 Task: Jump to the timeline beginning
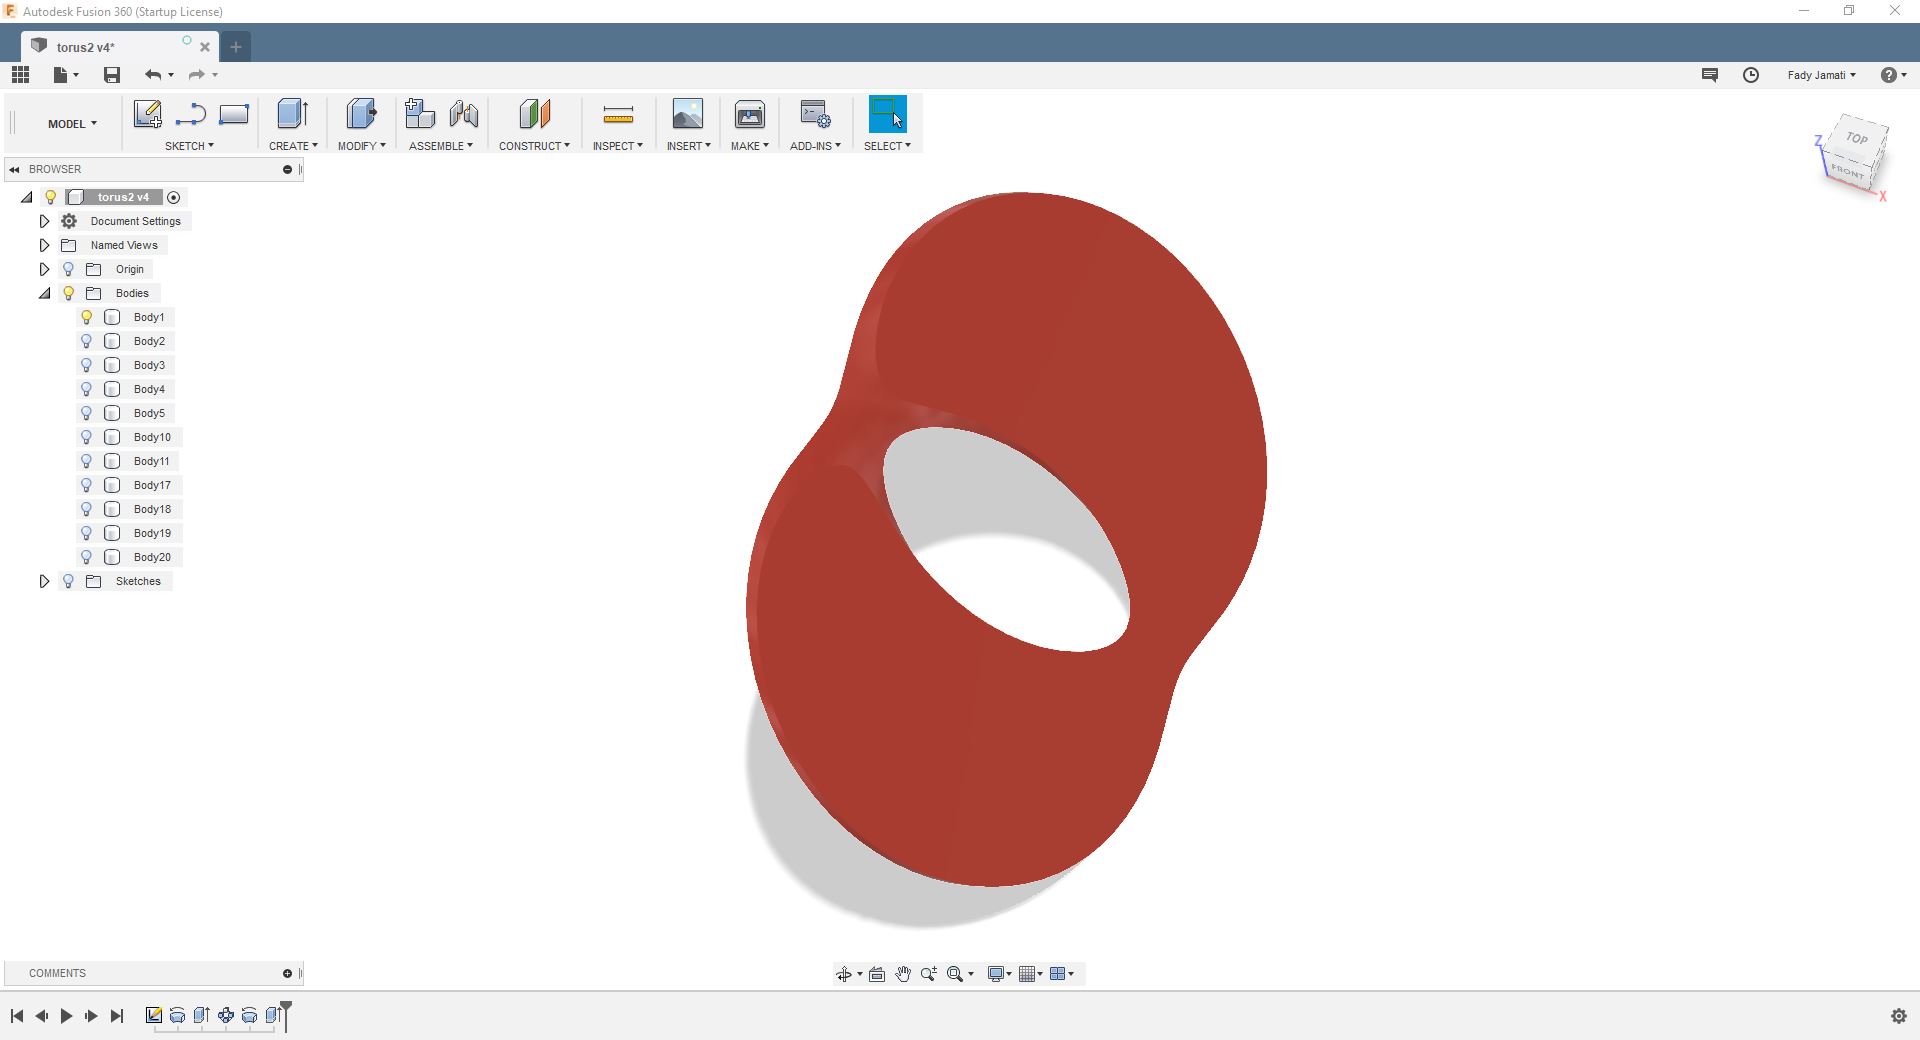click(17, 1016)
